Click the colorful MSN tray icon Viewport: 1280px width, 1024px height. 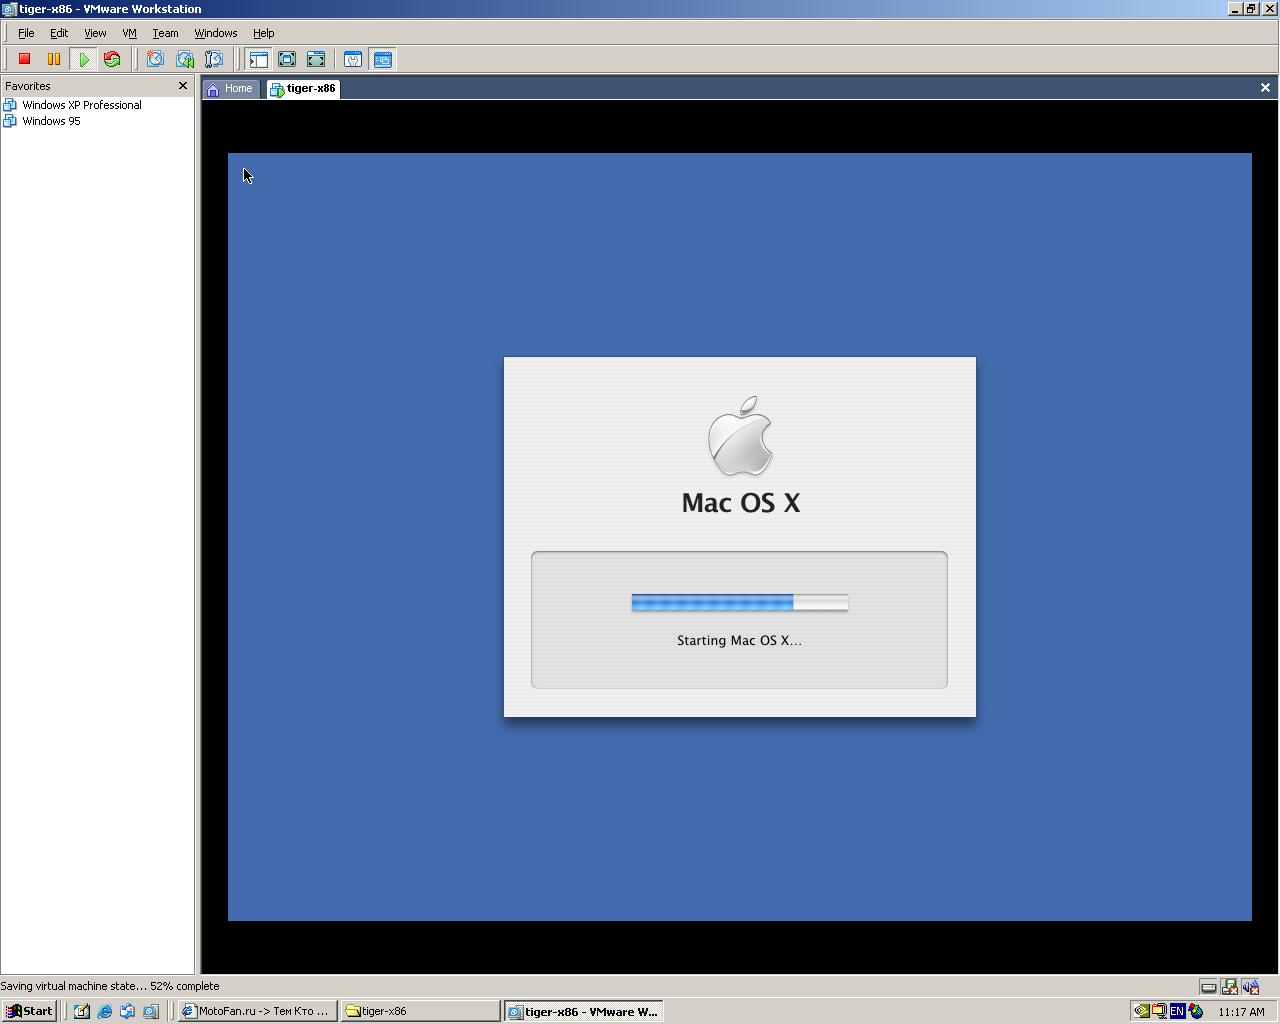point(1196,1011)
